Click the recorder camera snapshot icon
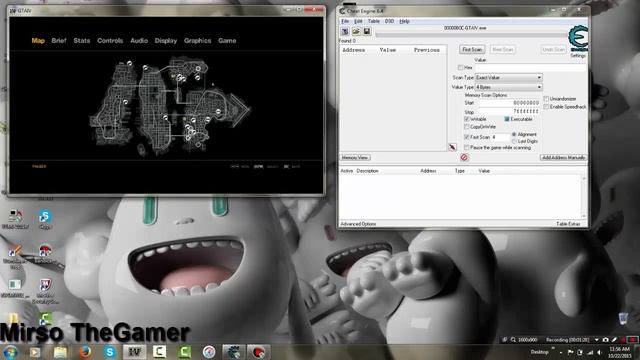The height and width of the screenshot is (360, 640). 605,340
